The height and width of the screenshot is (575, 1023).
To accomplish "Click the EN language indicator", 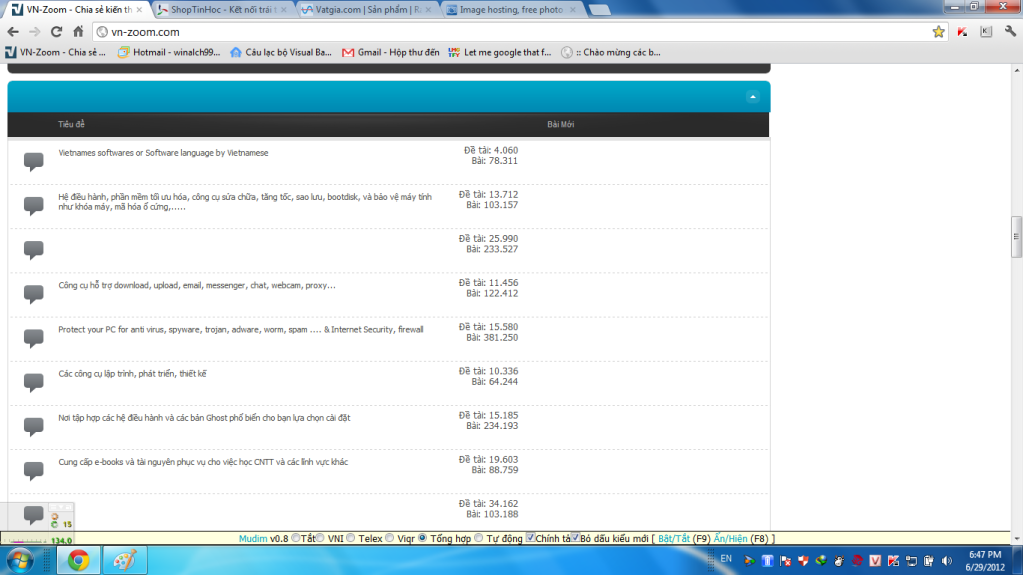I will pos(726,559).
